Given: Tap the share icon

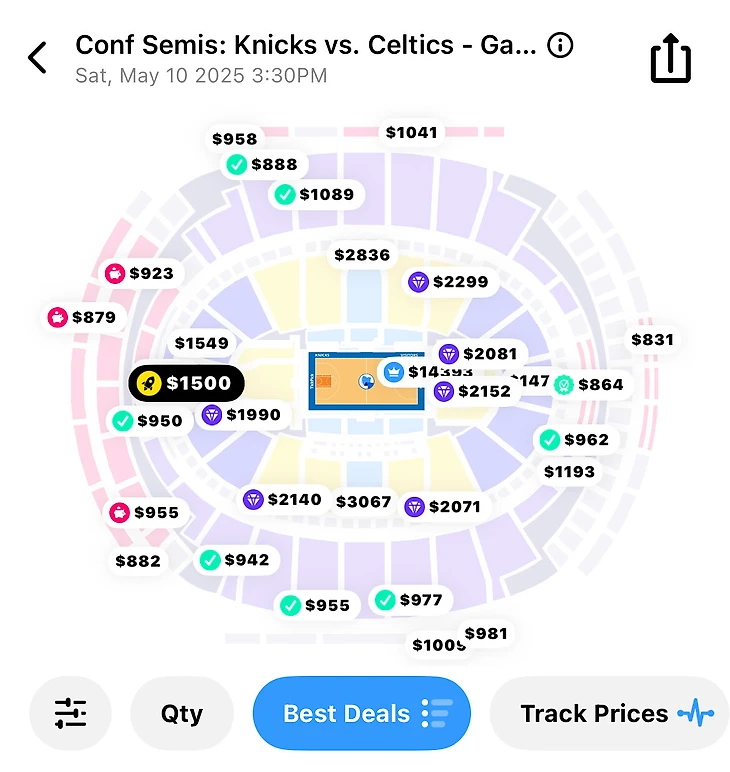Looking at the screenshot, I should tap(670, 58).
